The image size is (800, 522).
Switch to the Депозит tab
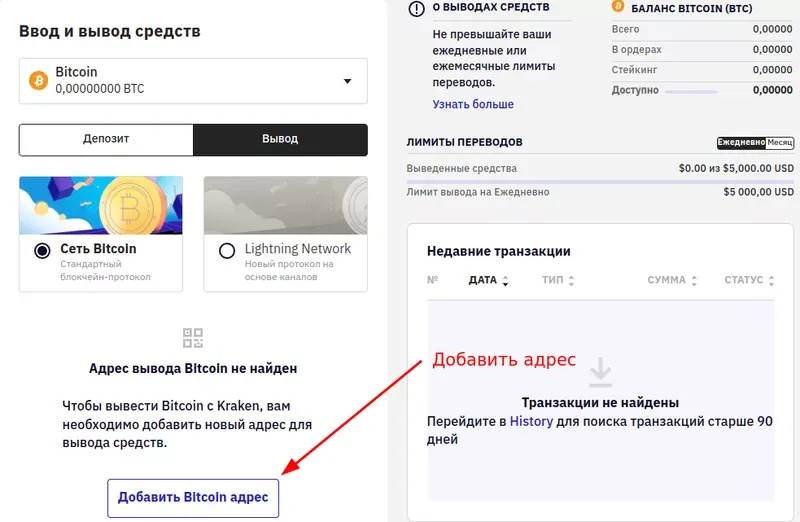coord(106,139)
